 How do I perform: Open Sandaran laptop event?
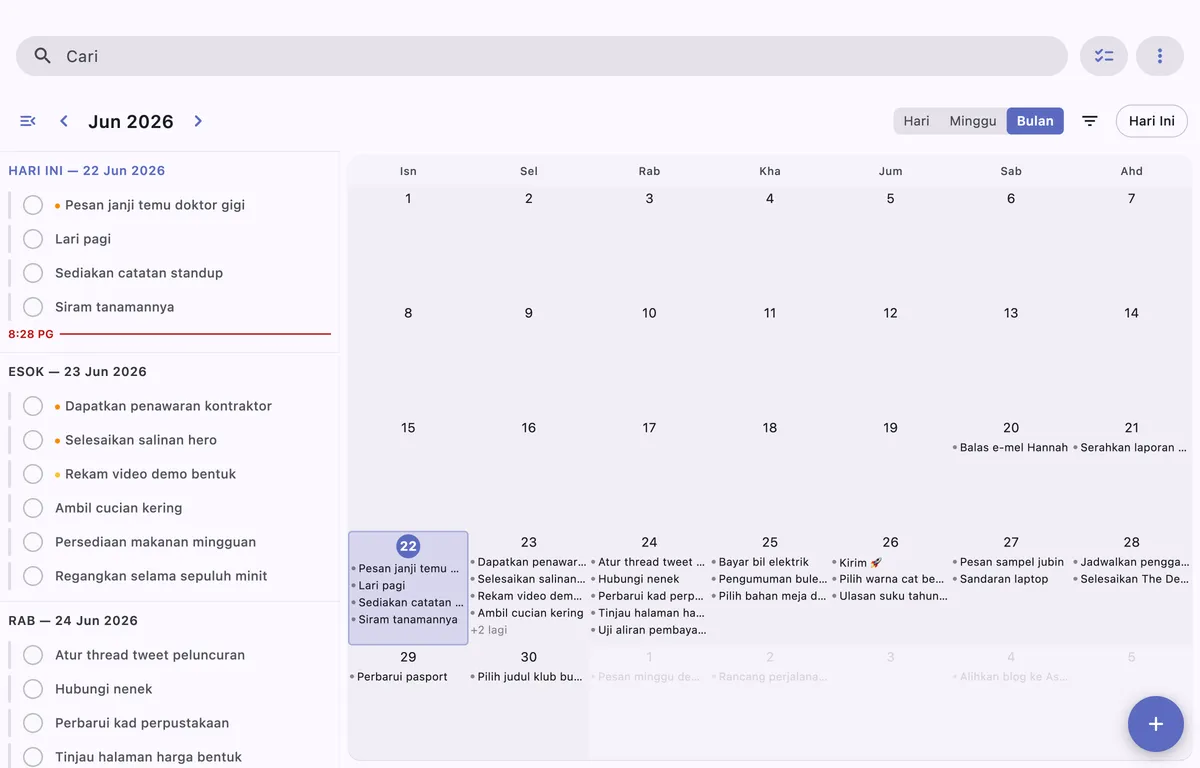1010,579
